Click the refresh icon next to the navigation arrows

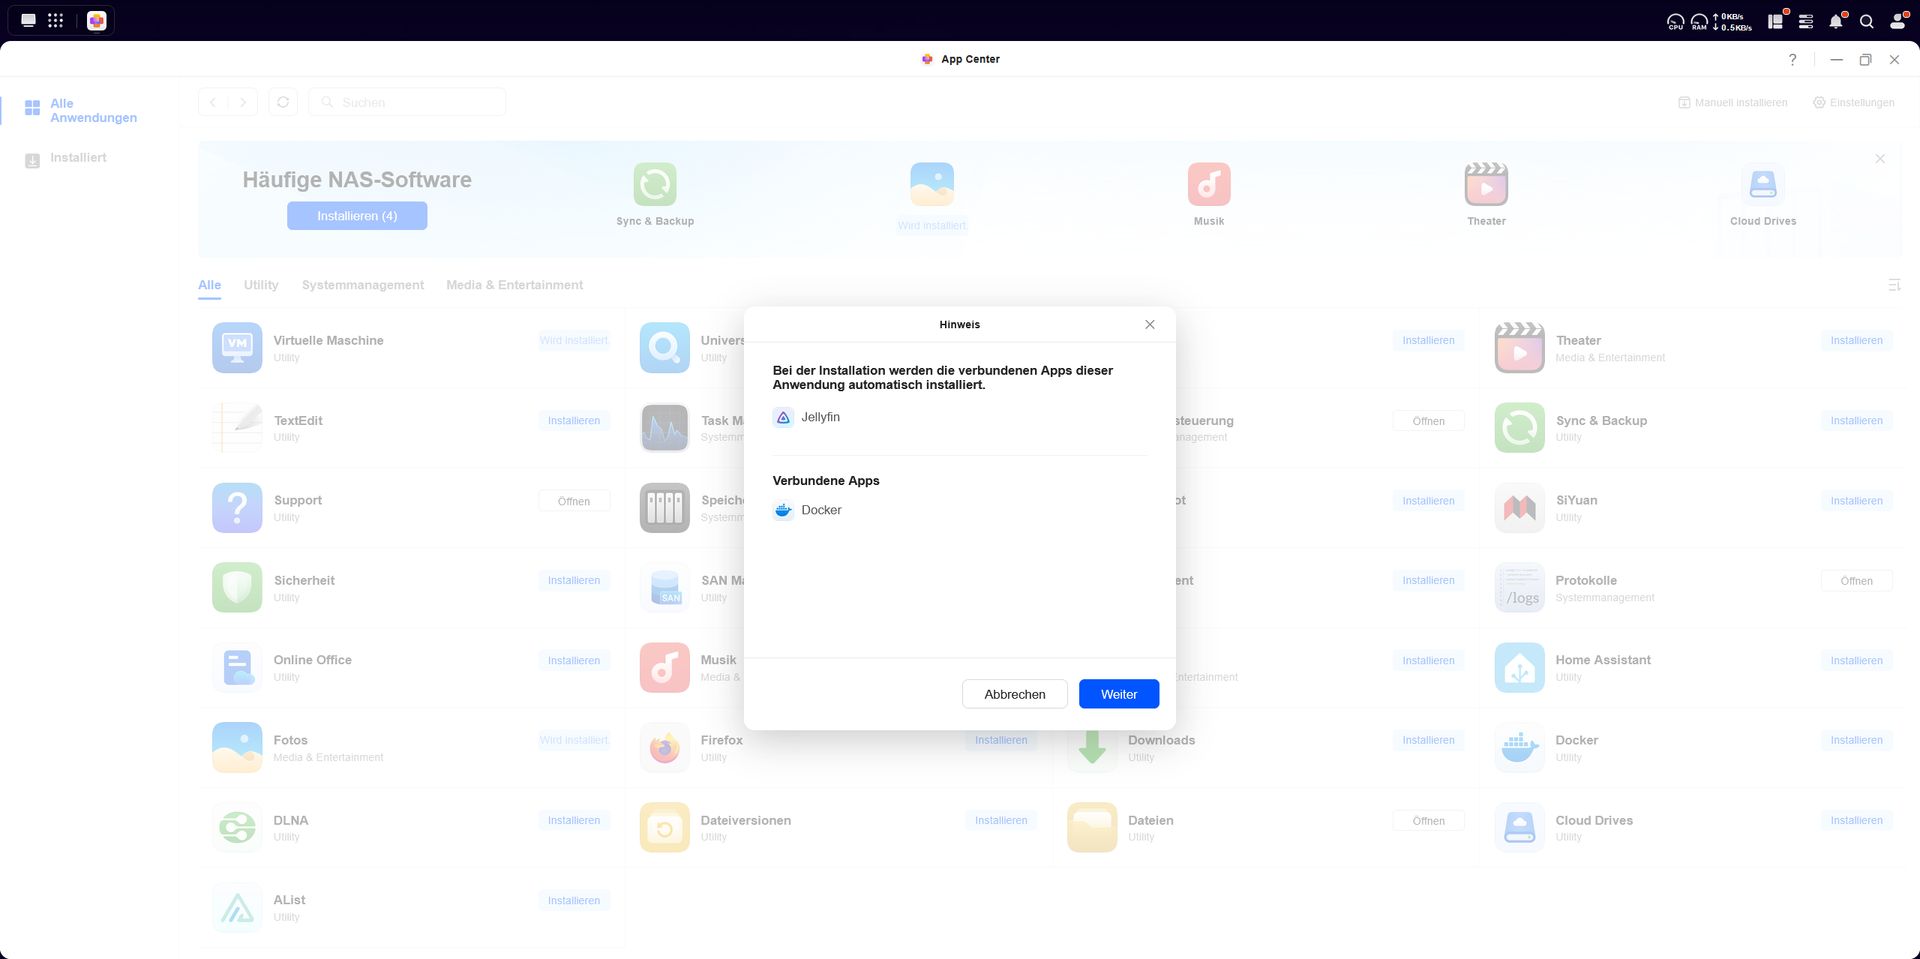pos(283,102)
